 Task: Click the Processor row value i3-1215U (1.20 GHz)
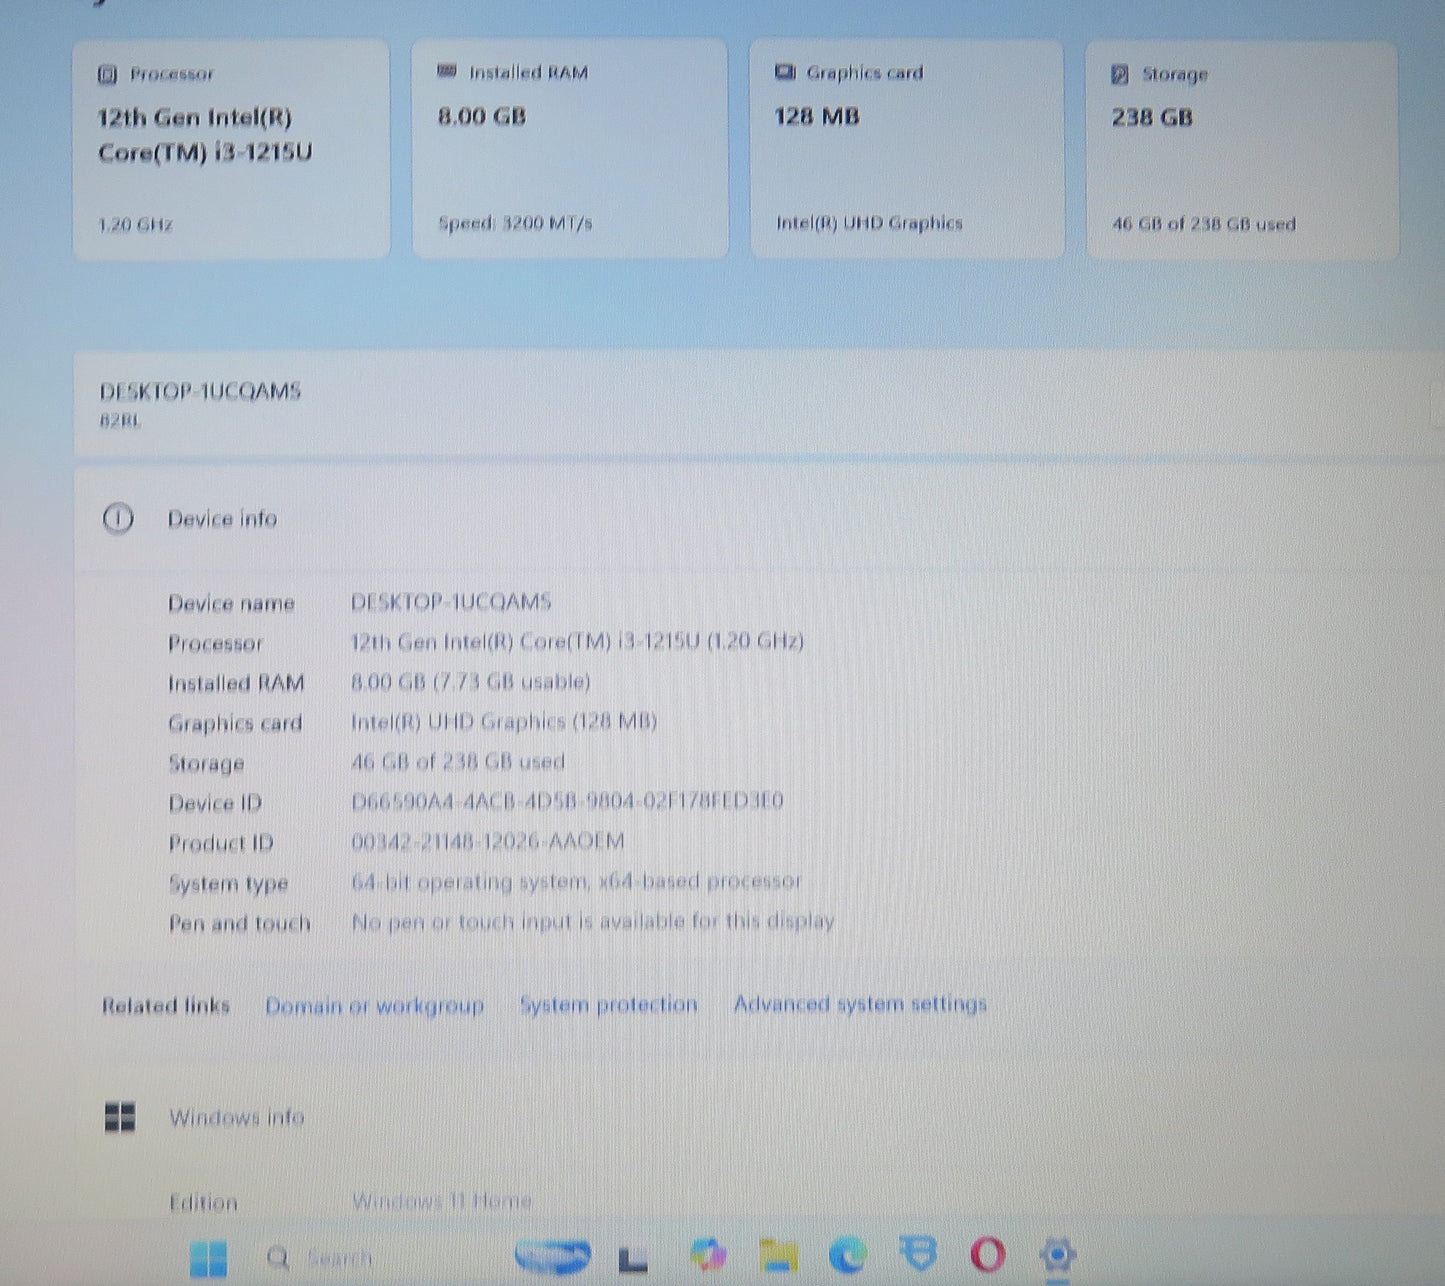click(x=577, y=642)
